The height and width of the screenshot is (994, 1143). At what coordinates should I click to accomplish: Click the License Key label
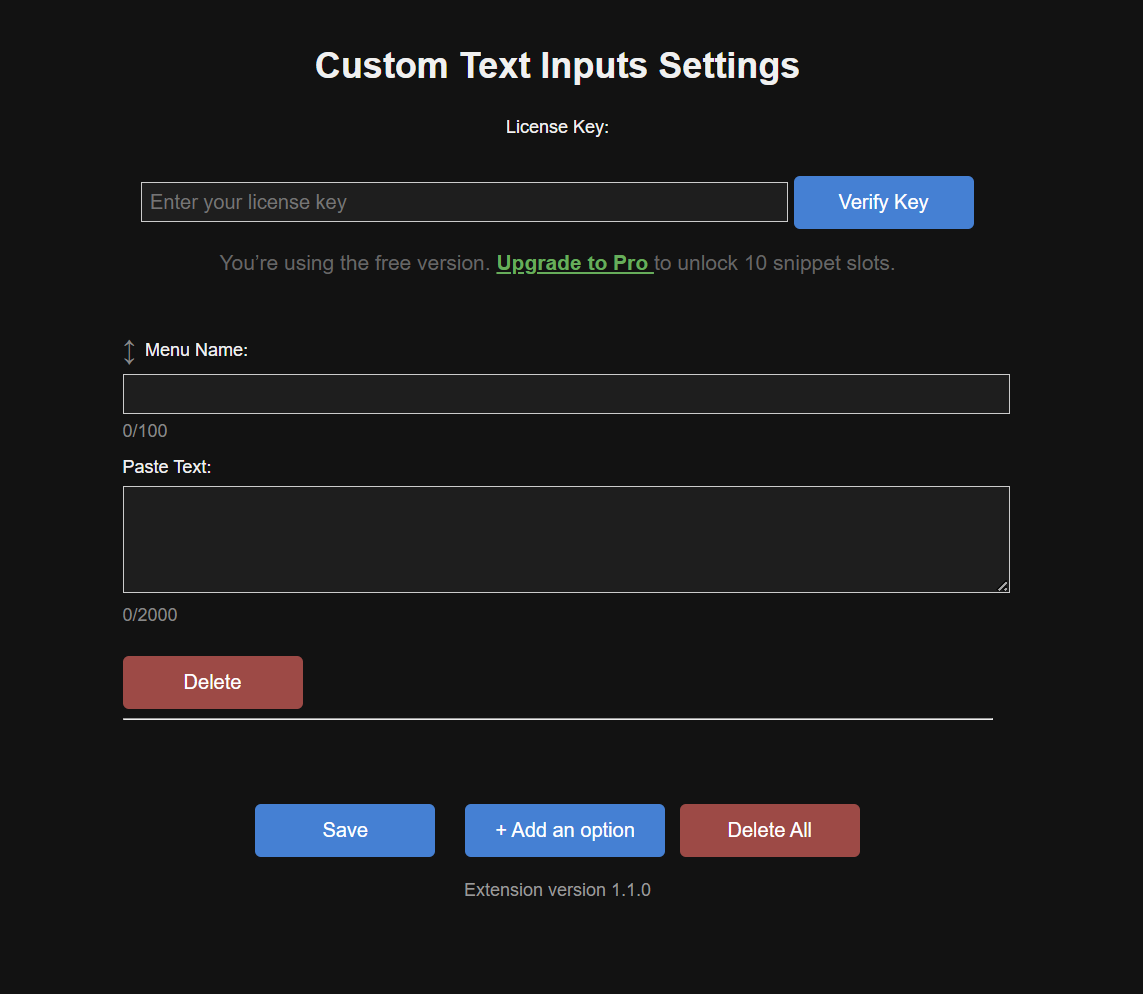point(557,127)
